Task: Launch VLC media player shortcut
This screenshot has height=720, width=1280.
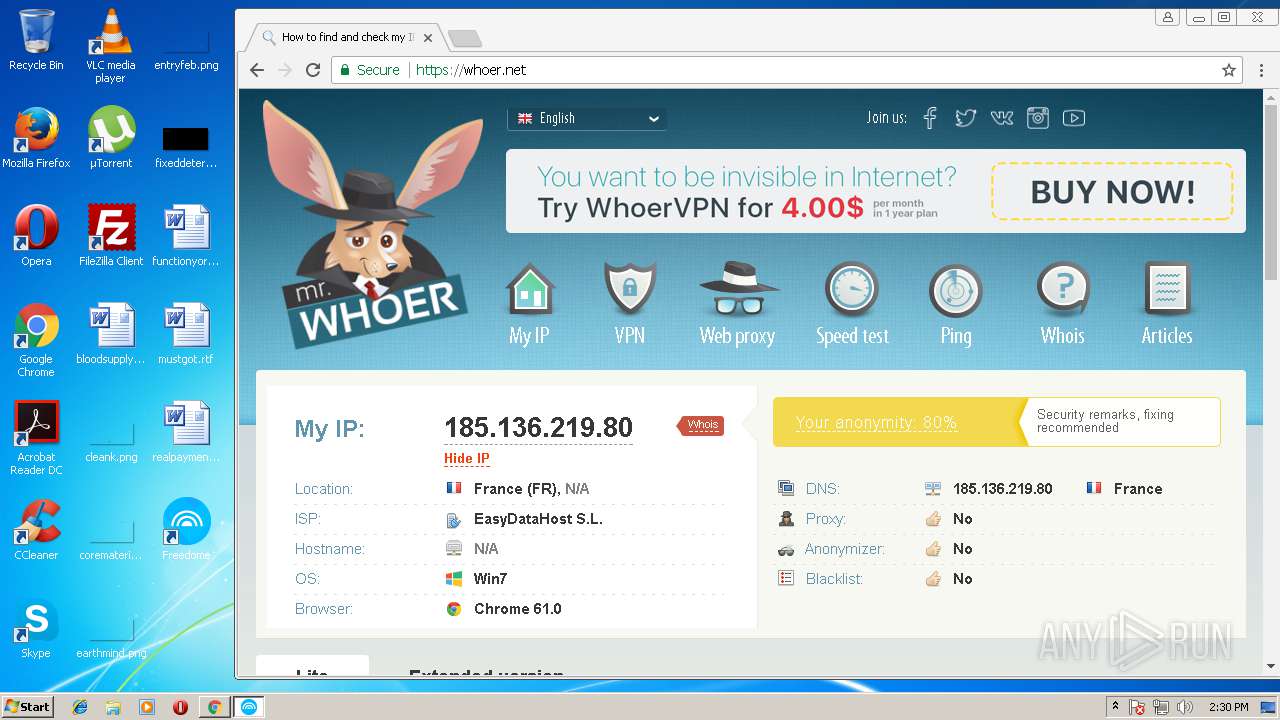Action: [x=110, y=46]
